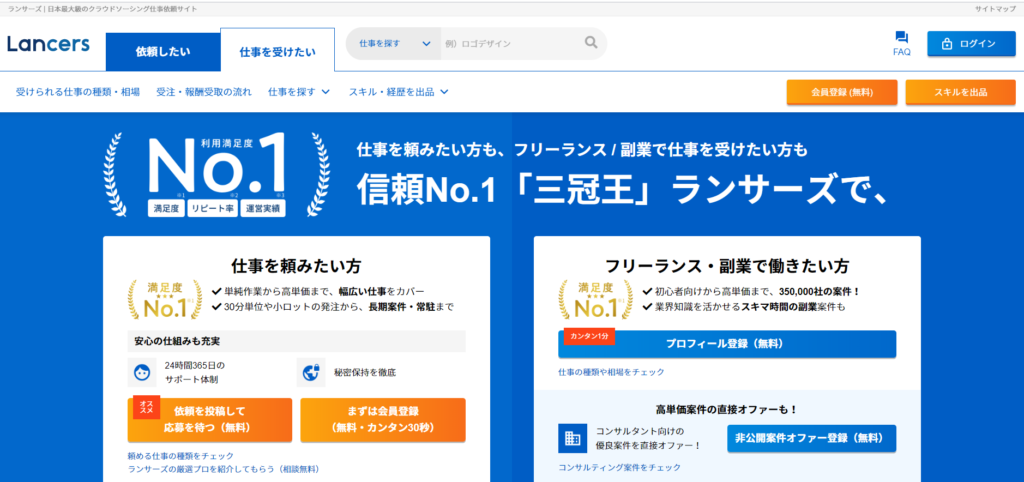Viewport: 1024px width, 482px height.
Task: Click プロフィール登録（無料） button
Action: pyautogui.click(x=727, y=344)
